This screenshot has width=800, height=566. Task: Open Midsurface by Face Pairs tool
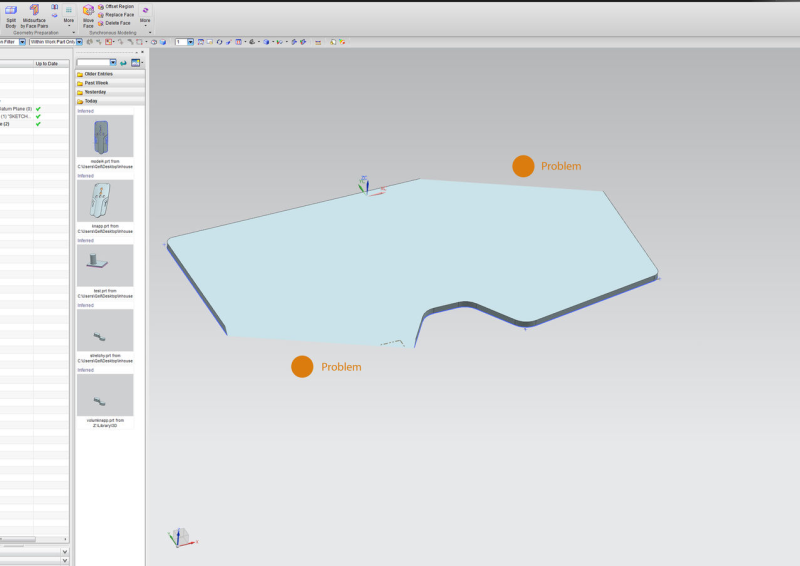34,16
